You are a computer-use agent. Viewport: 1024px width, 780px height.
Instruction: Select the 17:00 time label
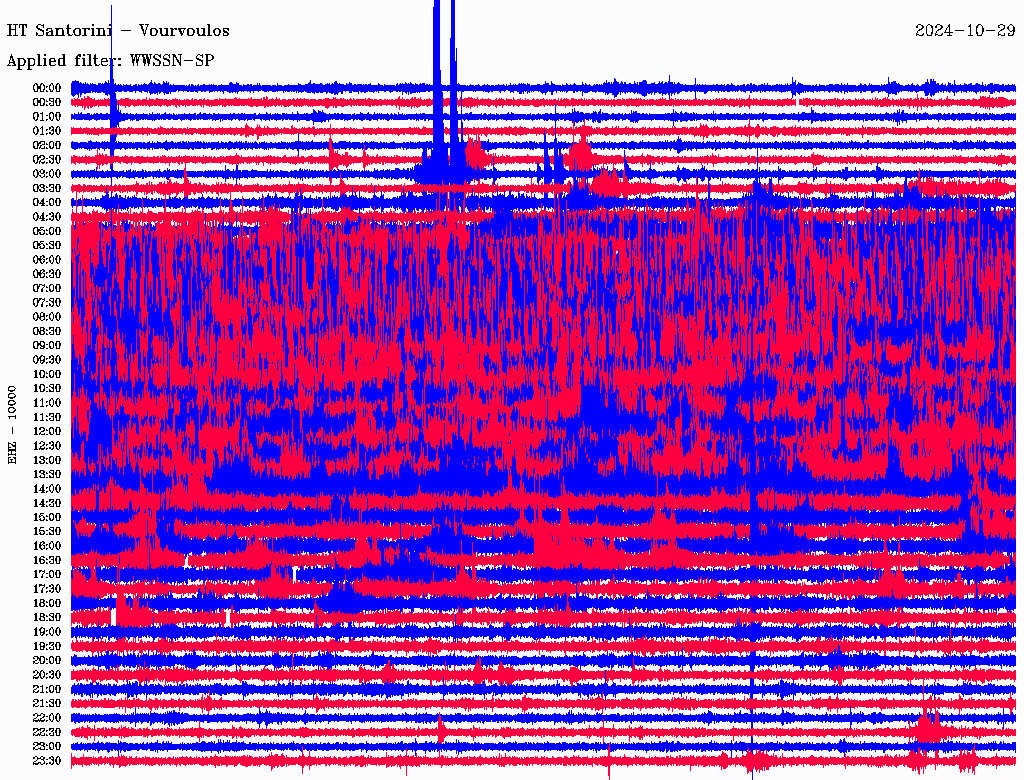click(46, 574)
